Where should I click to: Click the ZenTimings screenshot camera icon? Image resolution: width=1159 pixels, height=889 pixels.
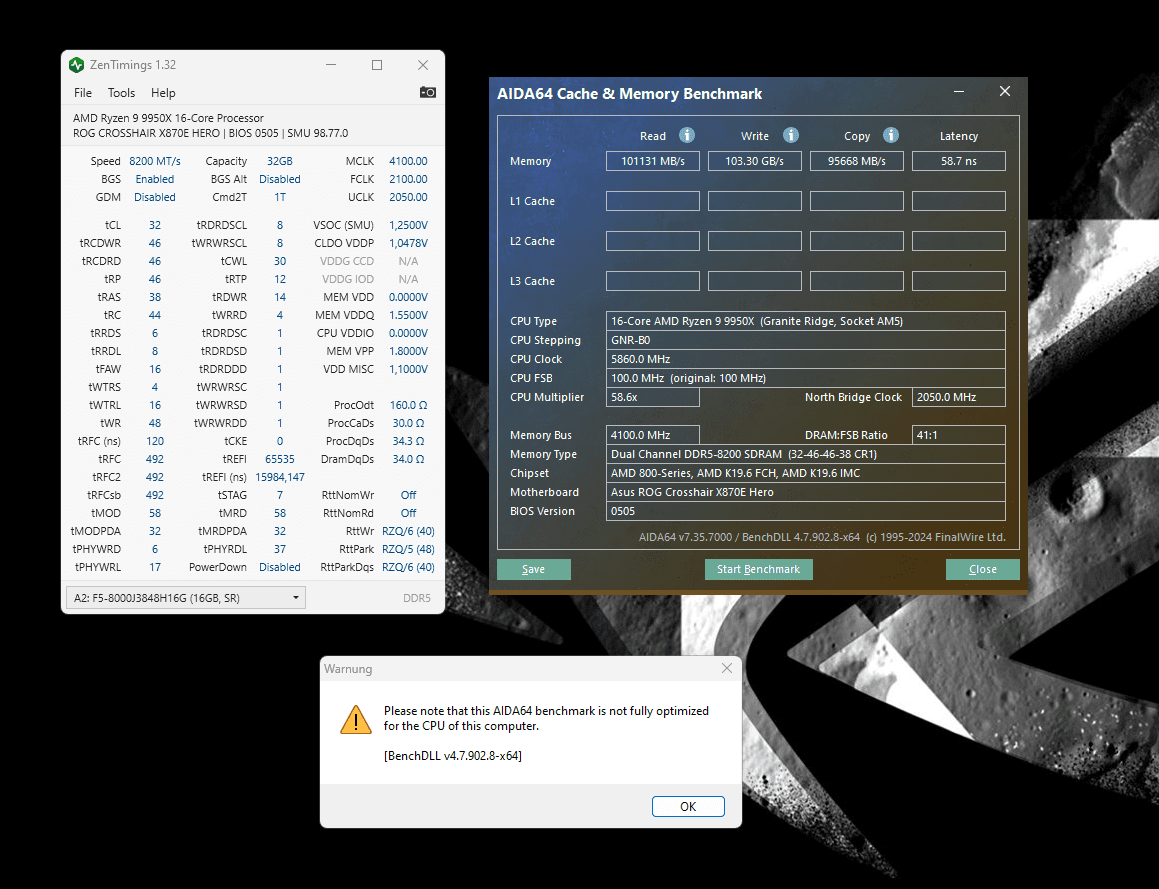pyautogui.click(x=427, y=92)
